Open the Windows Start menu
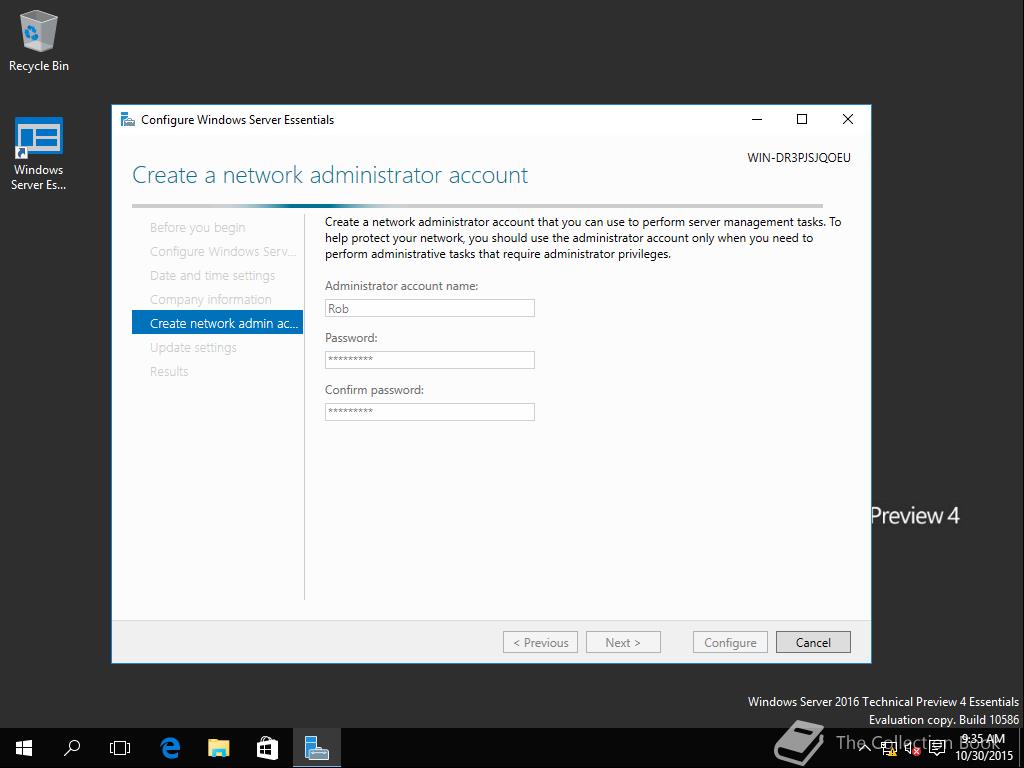Image resolution: width=1024 pixels, height=768 pixels. [24, 748]
